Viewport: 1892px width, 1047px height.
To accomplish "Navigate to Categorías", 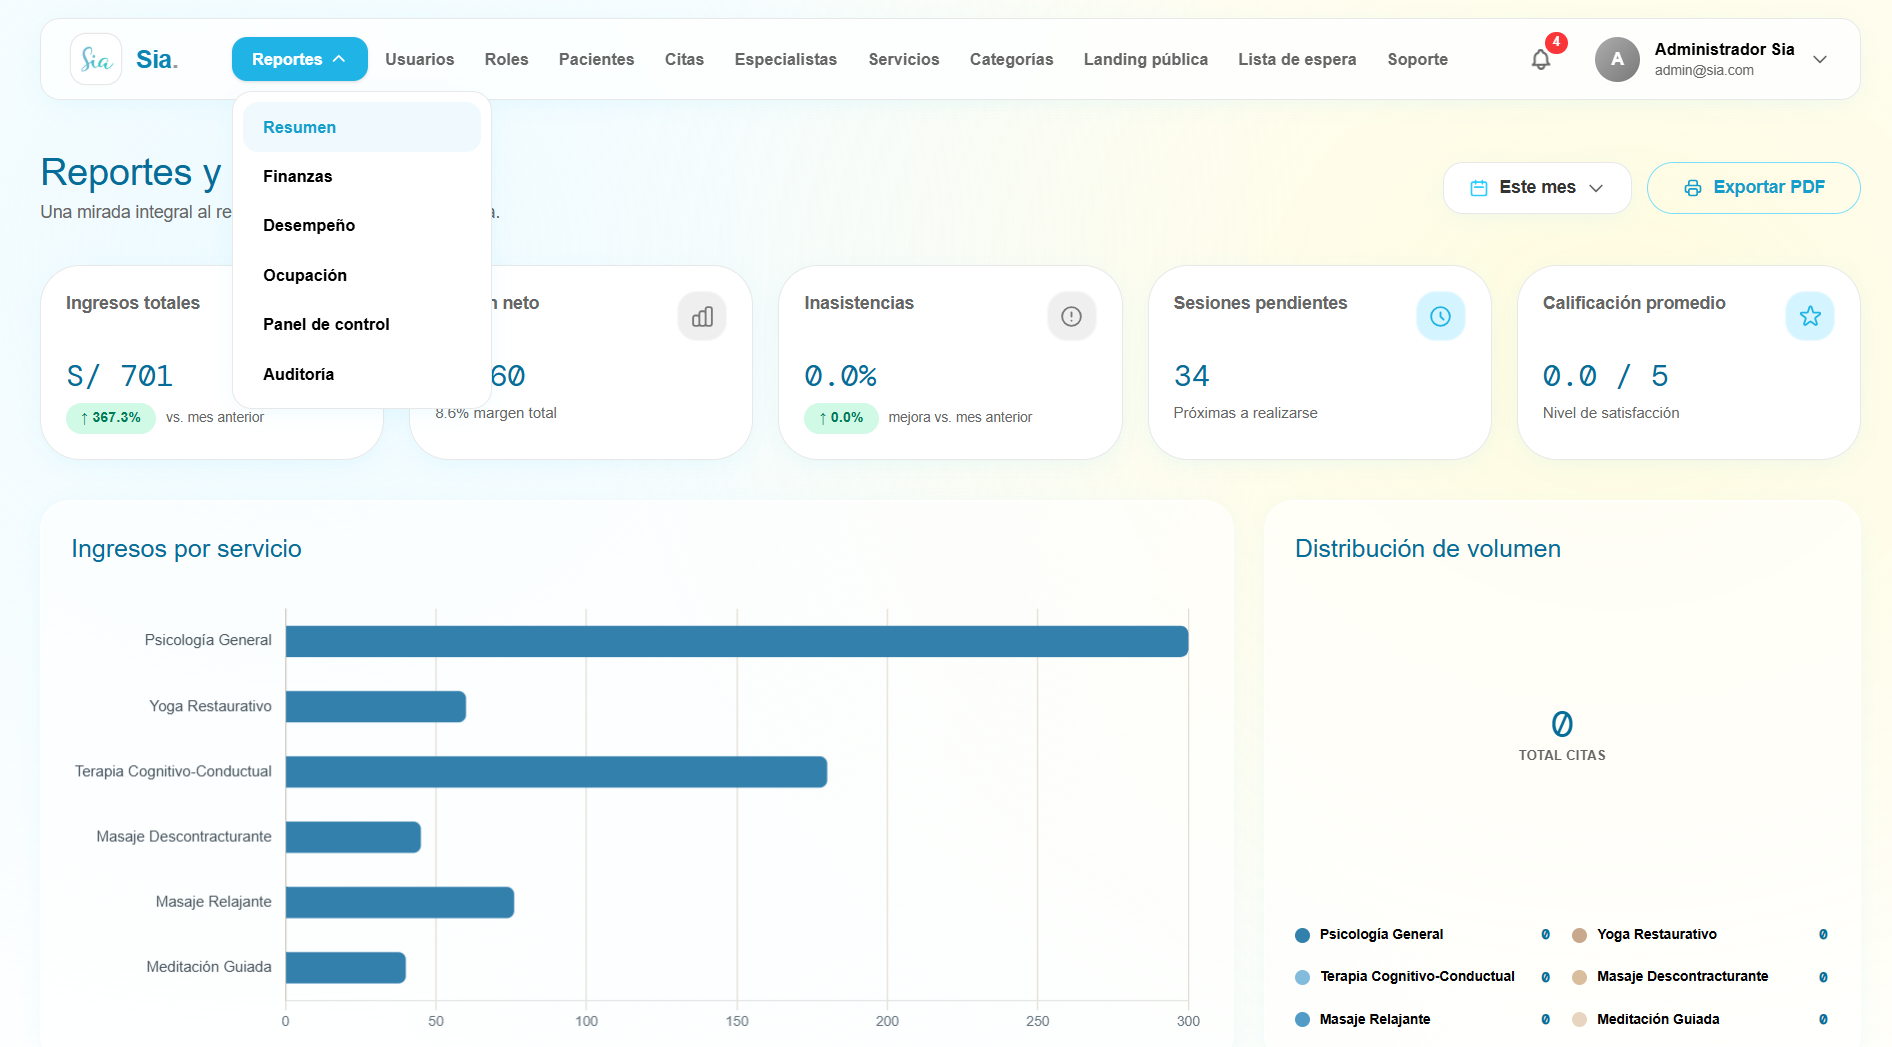I will click(x=1012, y=59).
